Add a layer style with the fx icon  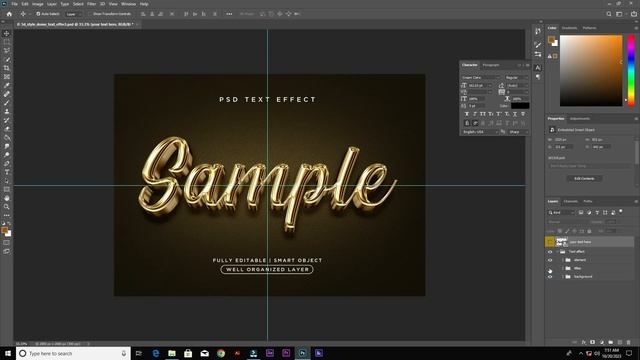click(x=584, y=342)
